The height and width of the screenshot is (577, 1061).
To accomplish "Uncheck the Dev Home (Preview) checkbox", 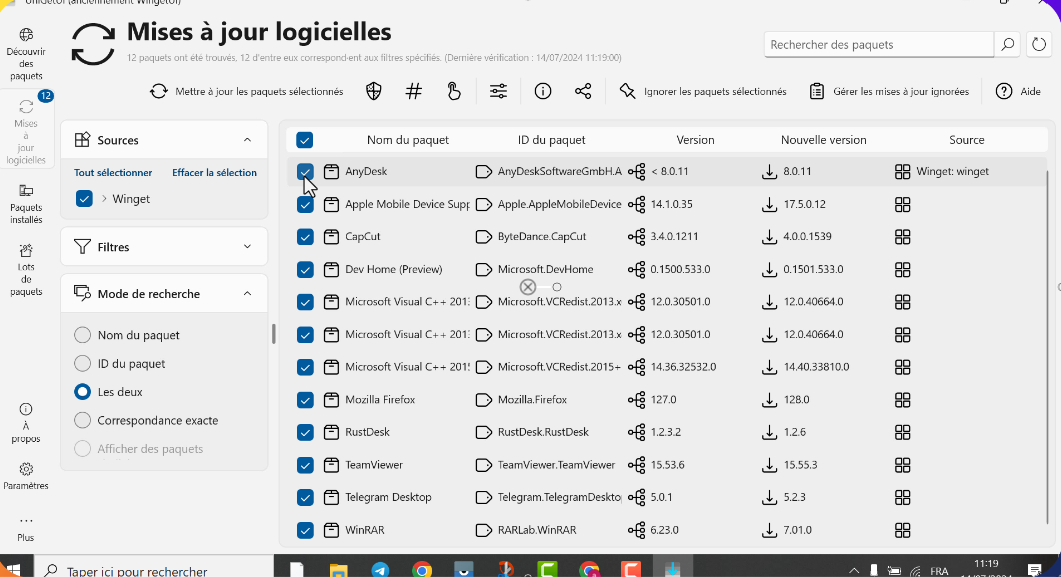I will pyautogui.click(x=305, y=269).
